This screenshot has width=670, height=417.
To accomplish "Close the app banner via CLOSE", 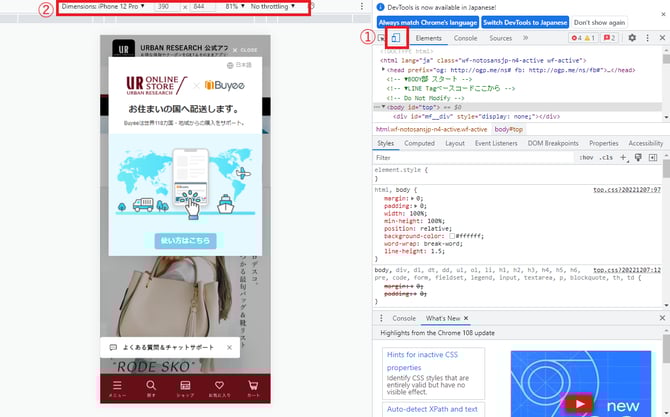I will 245,50.
